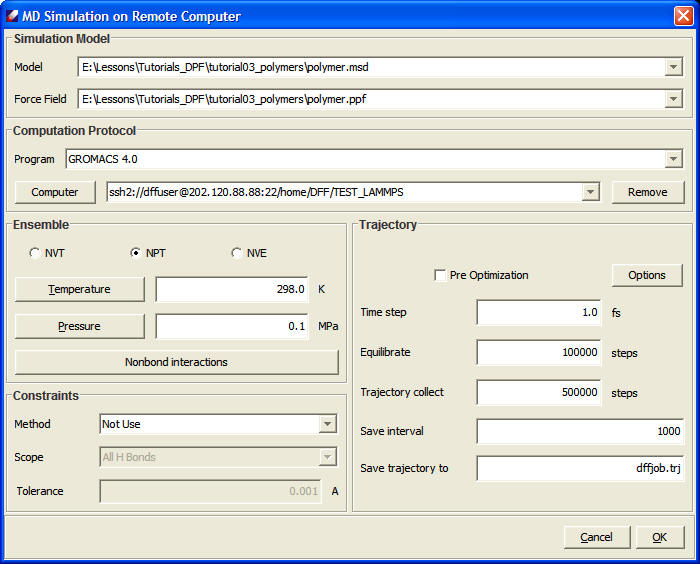700x564 pixels.
Task: Expand the Program GROMACS dropdown
Action: pyautogui.click(x=674, y=159)
